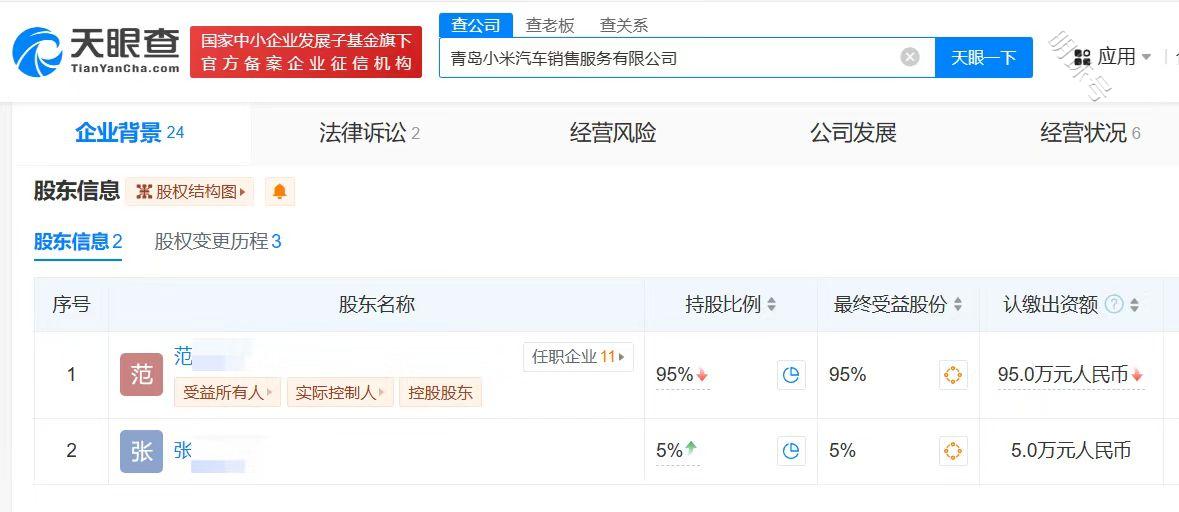Select the 查老板 search tab
Viewport: 1179px width, 512px height.
[x=550, y=26]
